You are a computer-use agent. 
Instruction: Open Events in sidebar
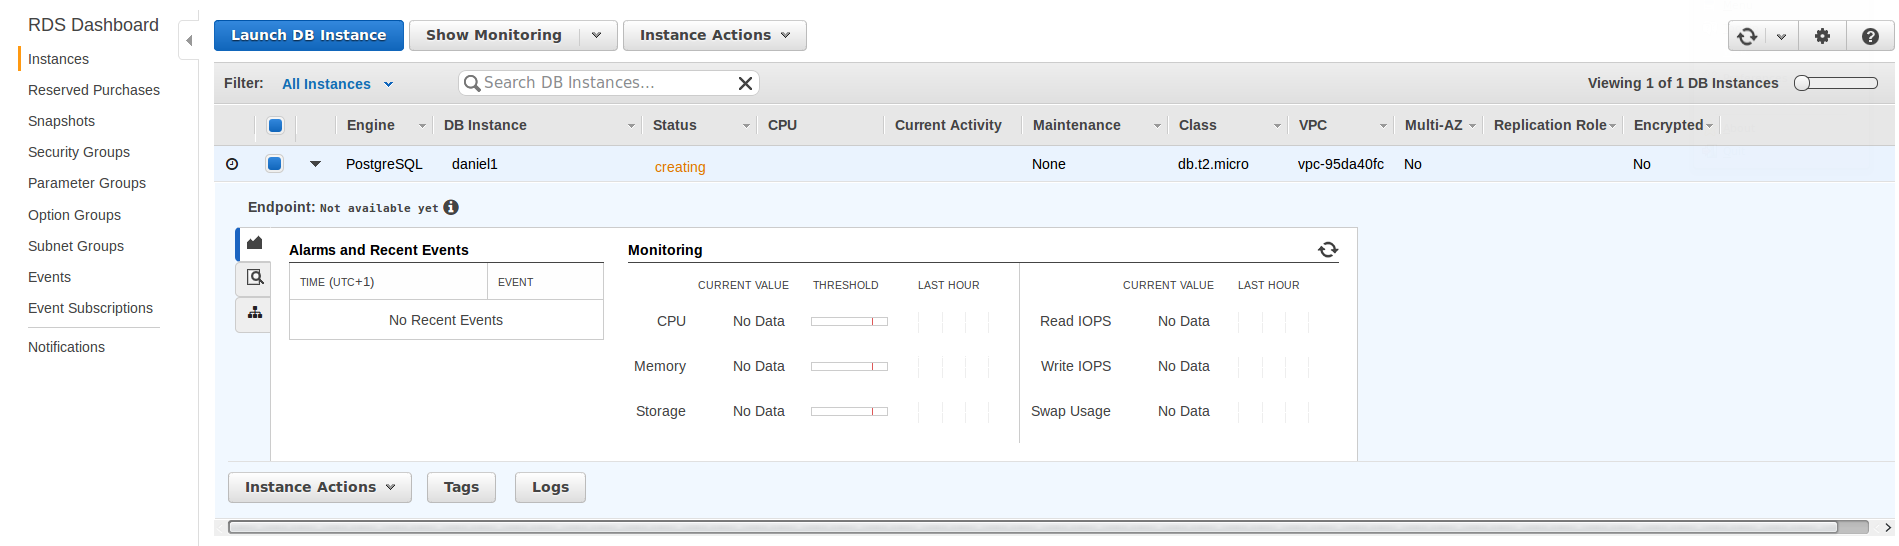(x=49, y=277)
